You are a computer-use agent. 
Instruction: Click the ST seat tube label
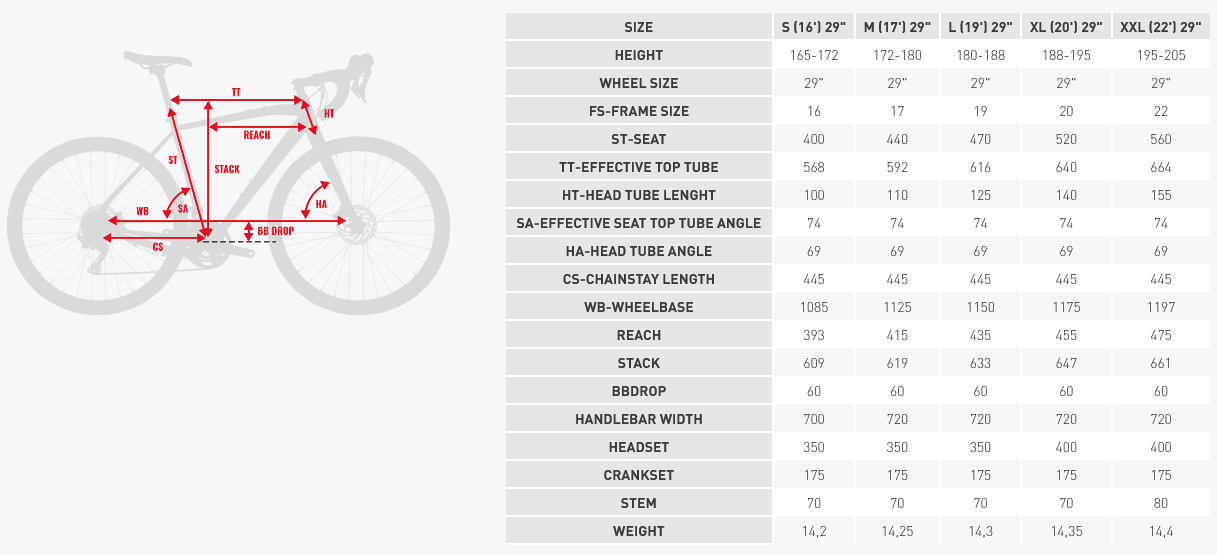point(173,160)
